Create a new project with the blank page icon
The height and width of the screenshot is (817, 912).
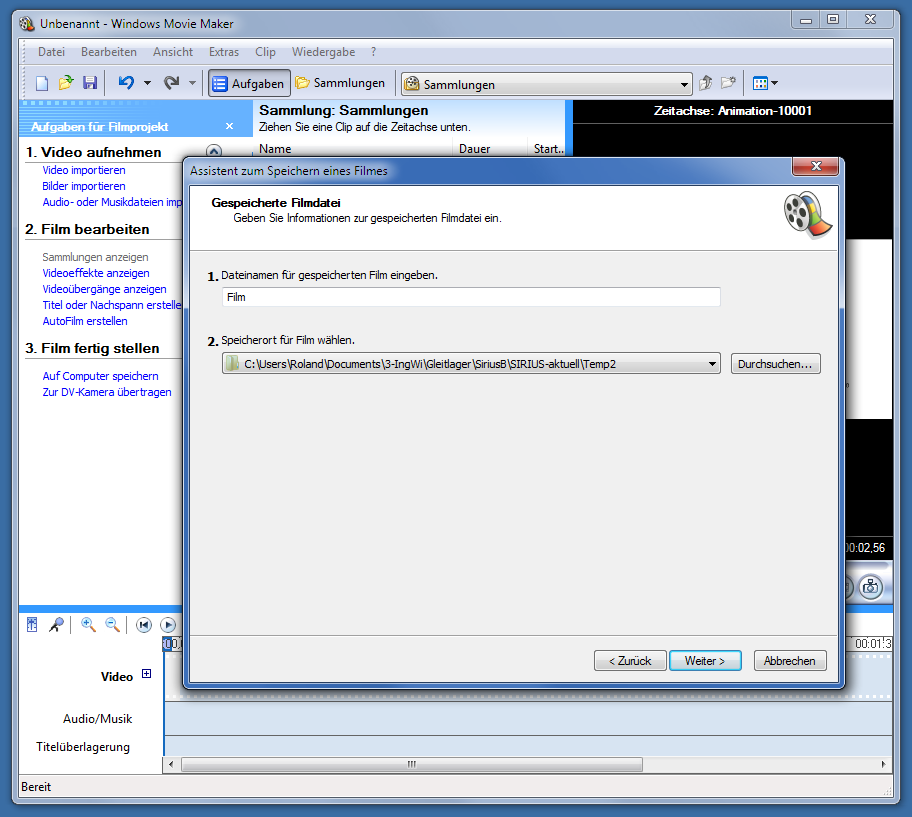[42, 83]
